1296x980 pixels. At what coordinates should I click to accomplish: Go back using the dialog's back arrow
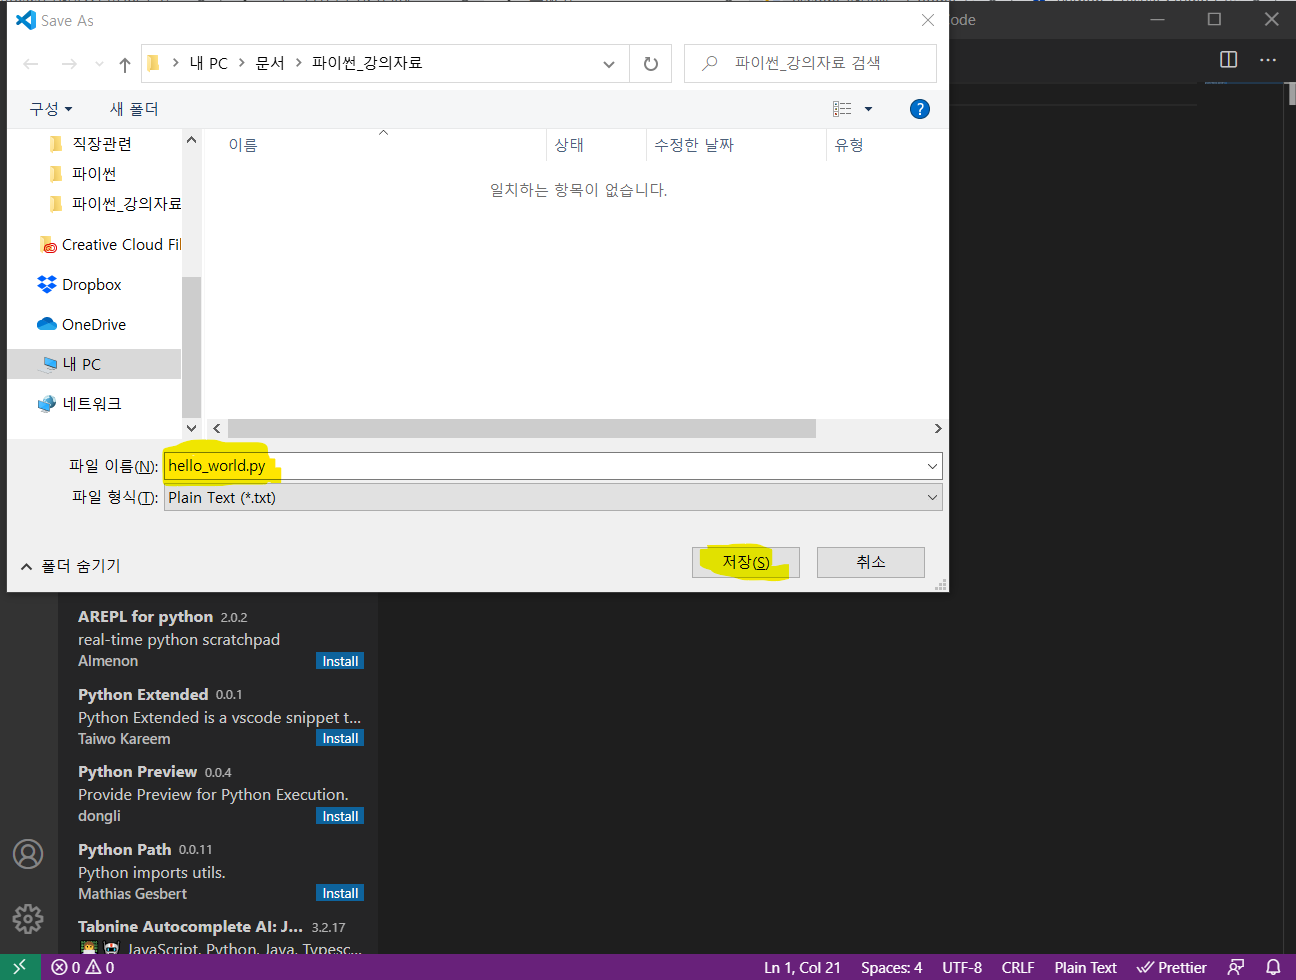coord(31,64)
